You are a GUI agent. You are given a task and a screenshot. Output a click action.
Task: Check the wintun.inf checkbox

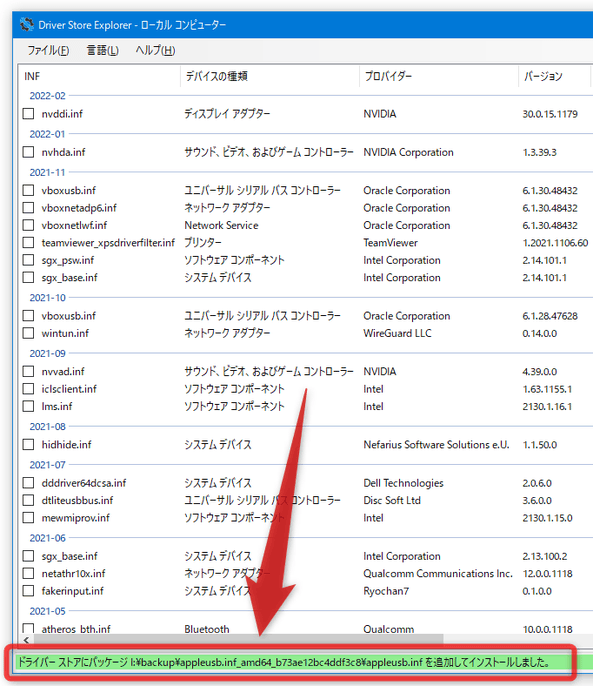[28, 333]
